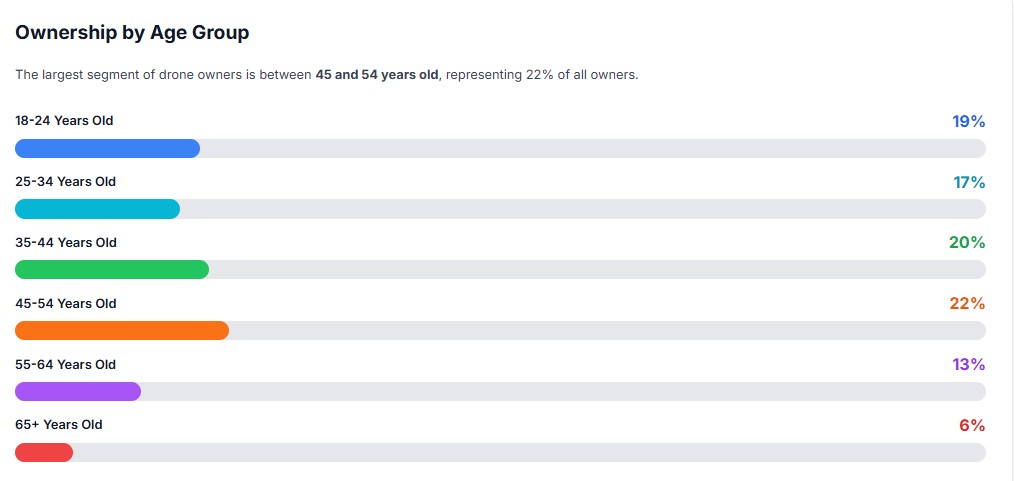1014x481 pixels.
Task: Select the 'Ownership by Age Group' heading
Action: coord(132,33)
